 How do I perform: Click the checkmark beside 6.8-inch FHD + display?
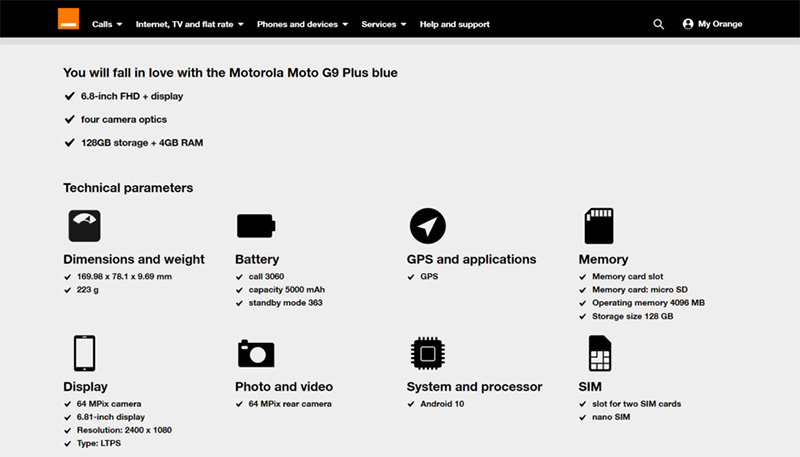tap(68, 96)
